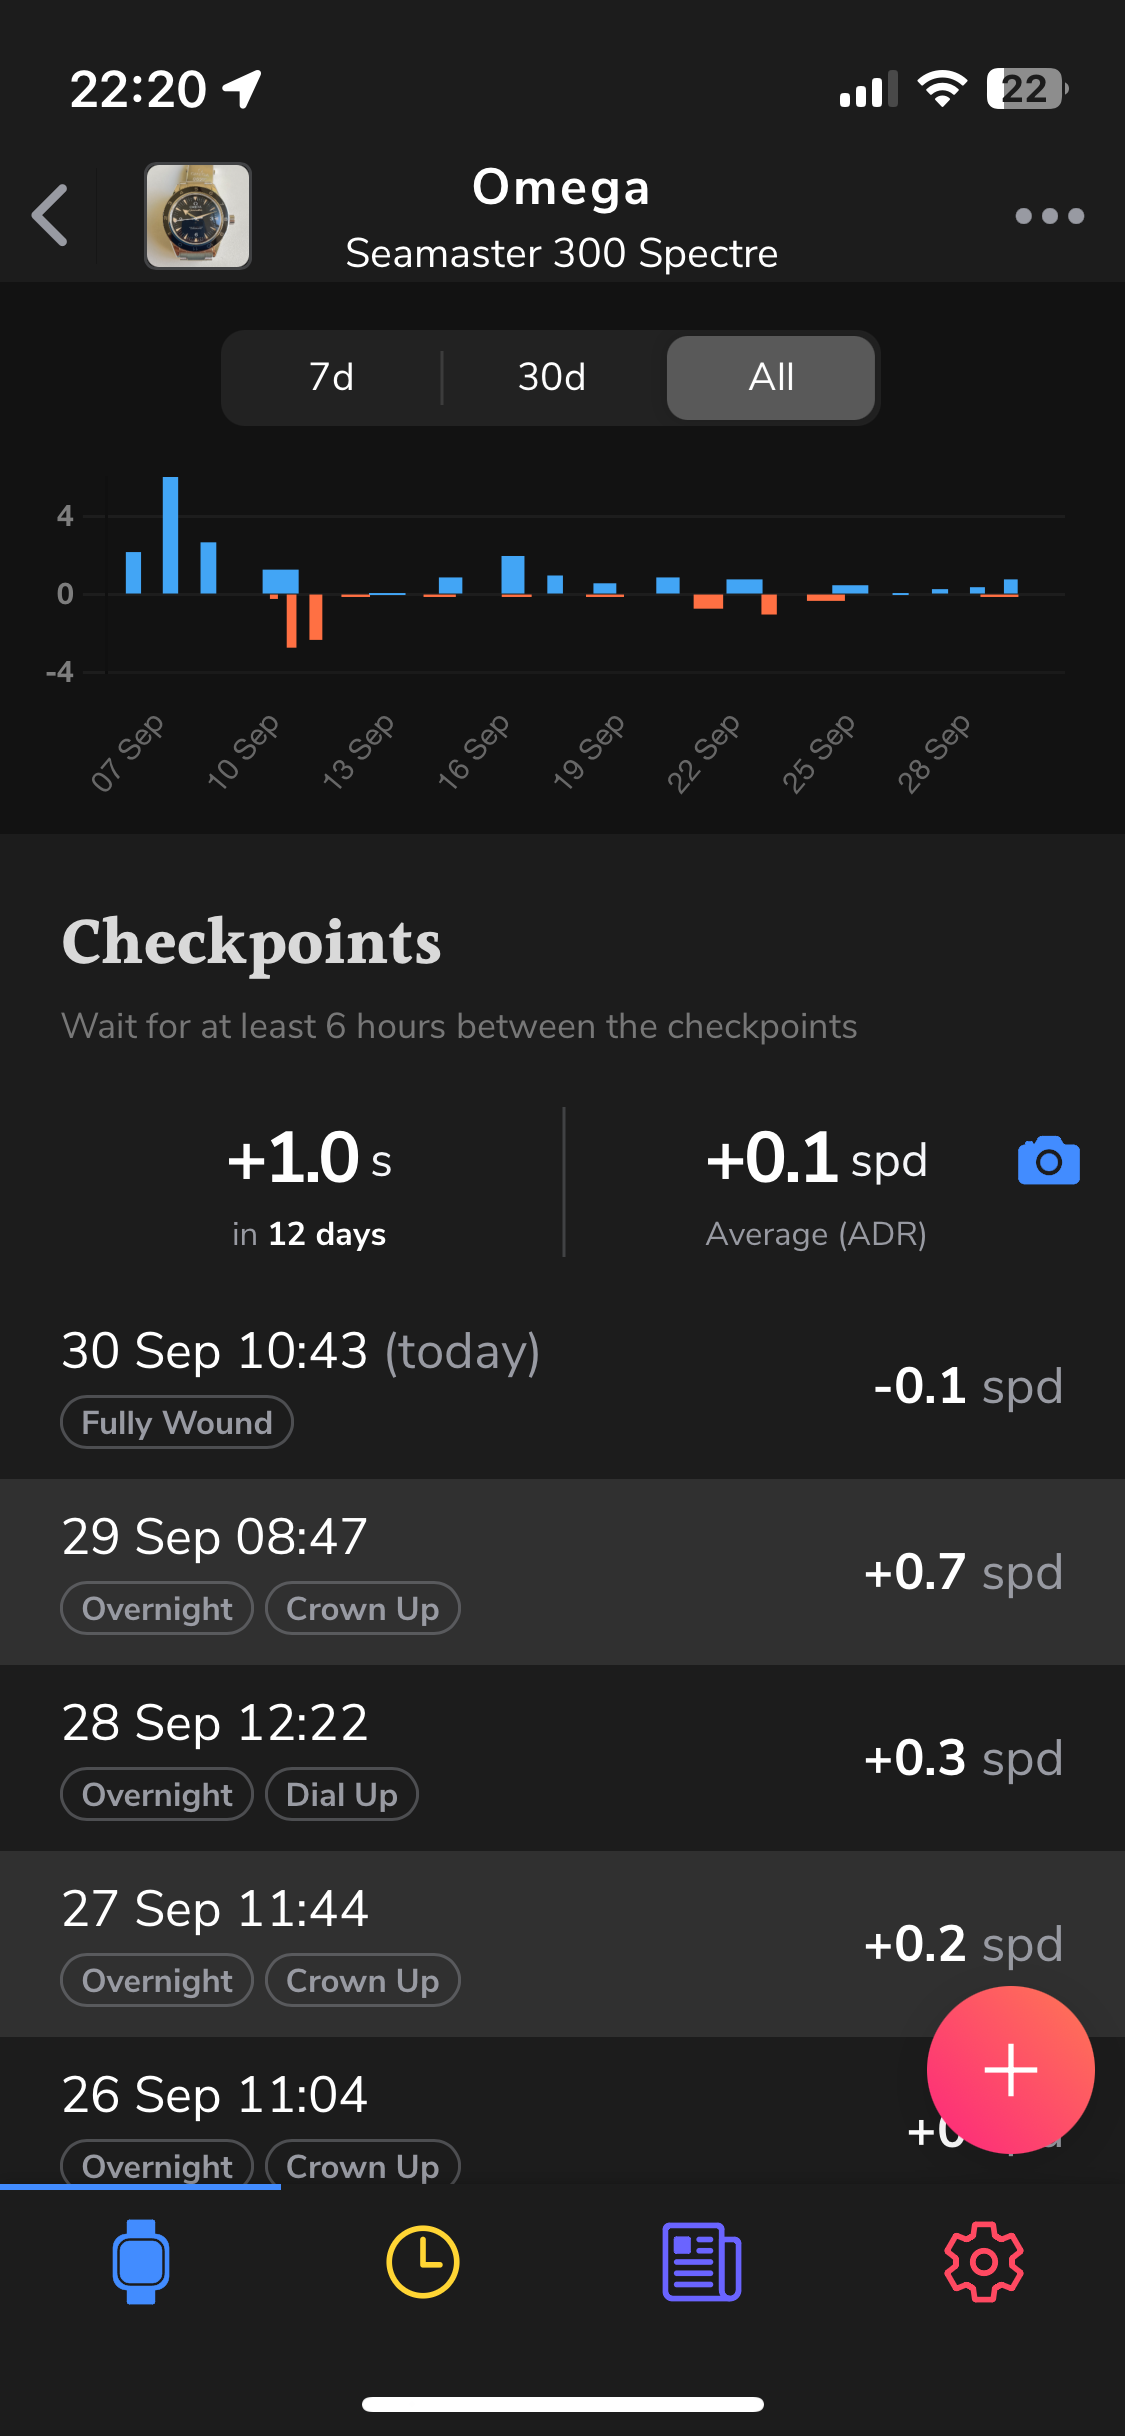The height and width of the screenshot is (2436, 1125).
Task: Switch chart range to 30d
Action: [552, 377]
